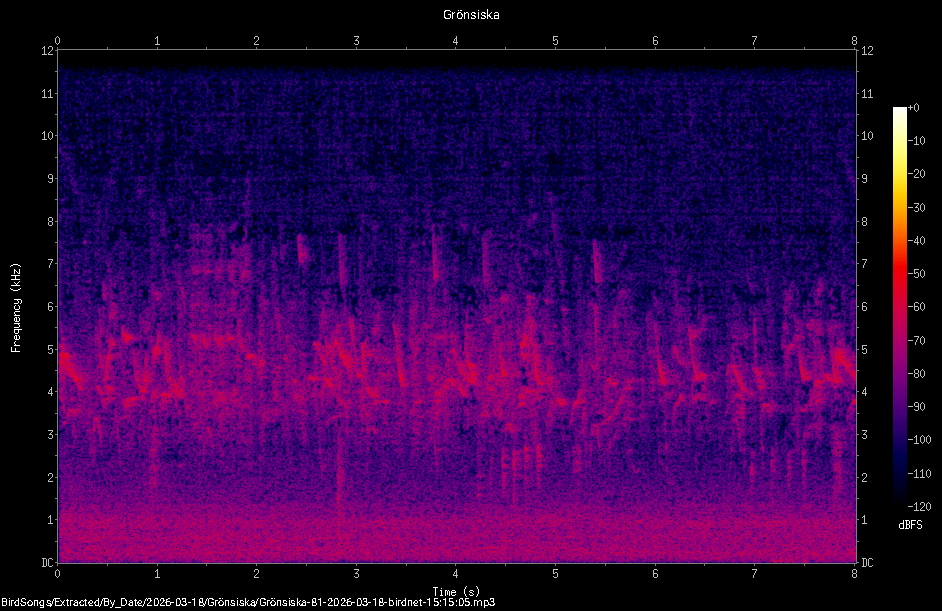Click the DC label on left axis

click(x=47, y=562)
